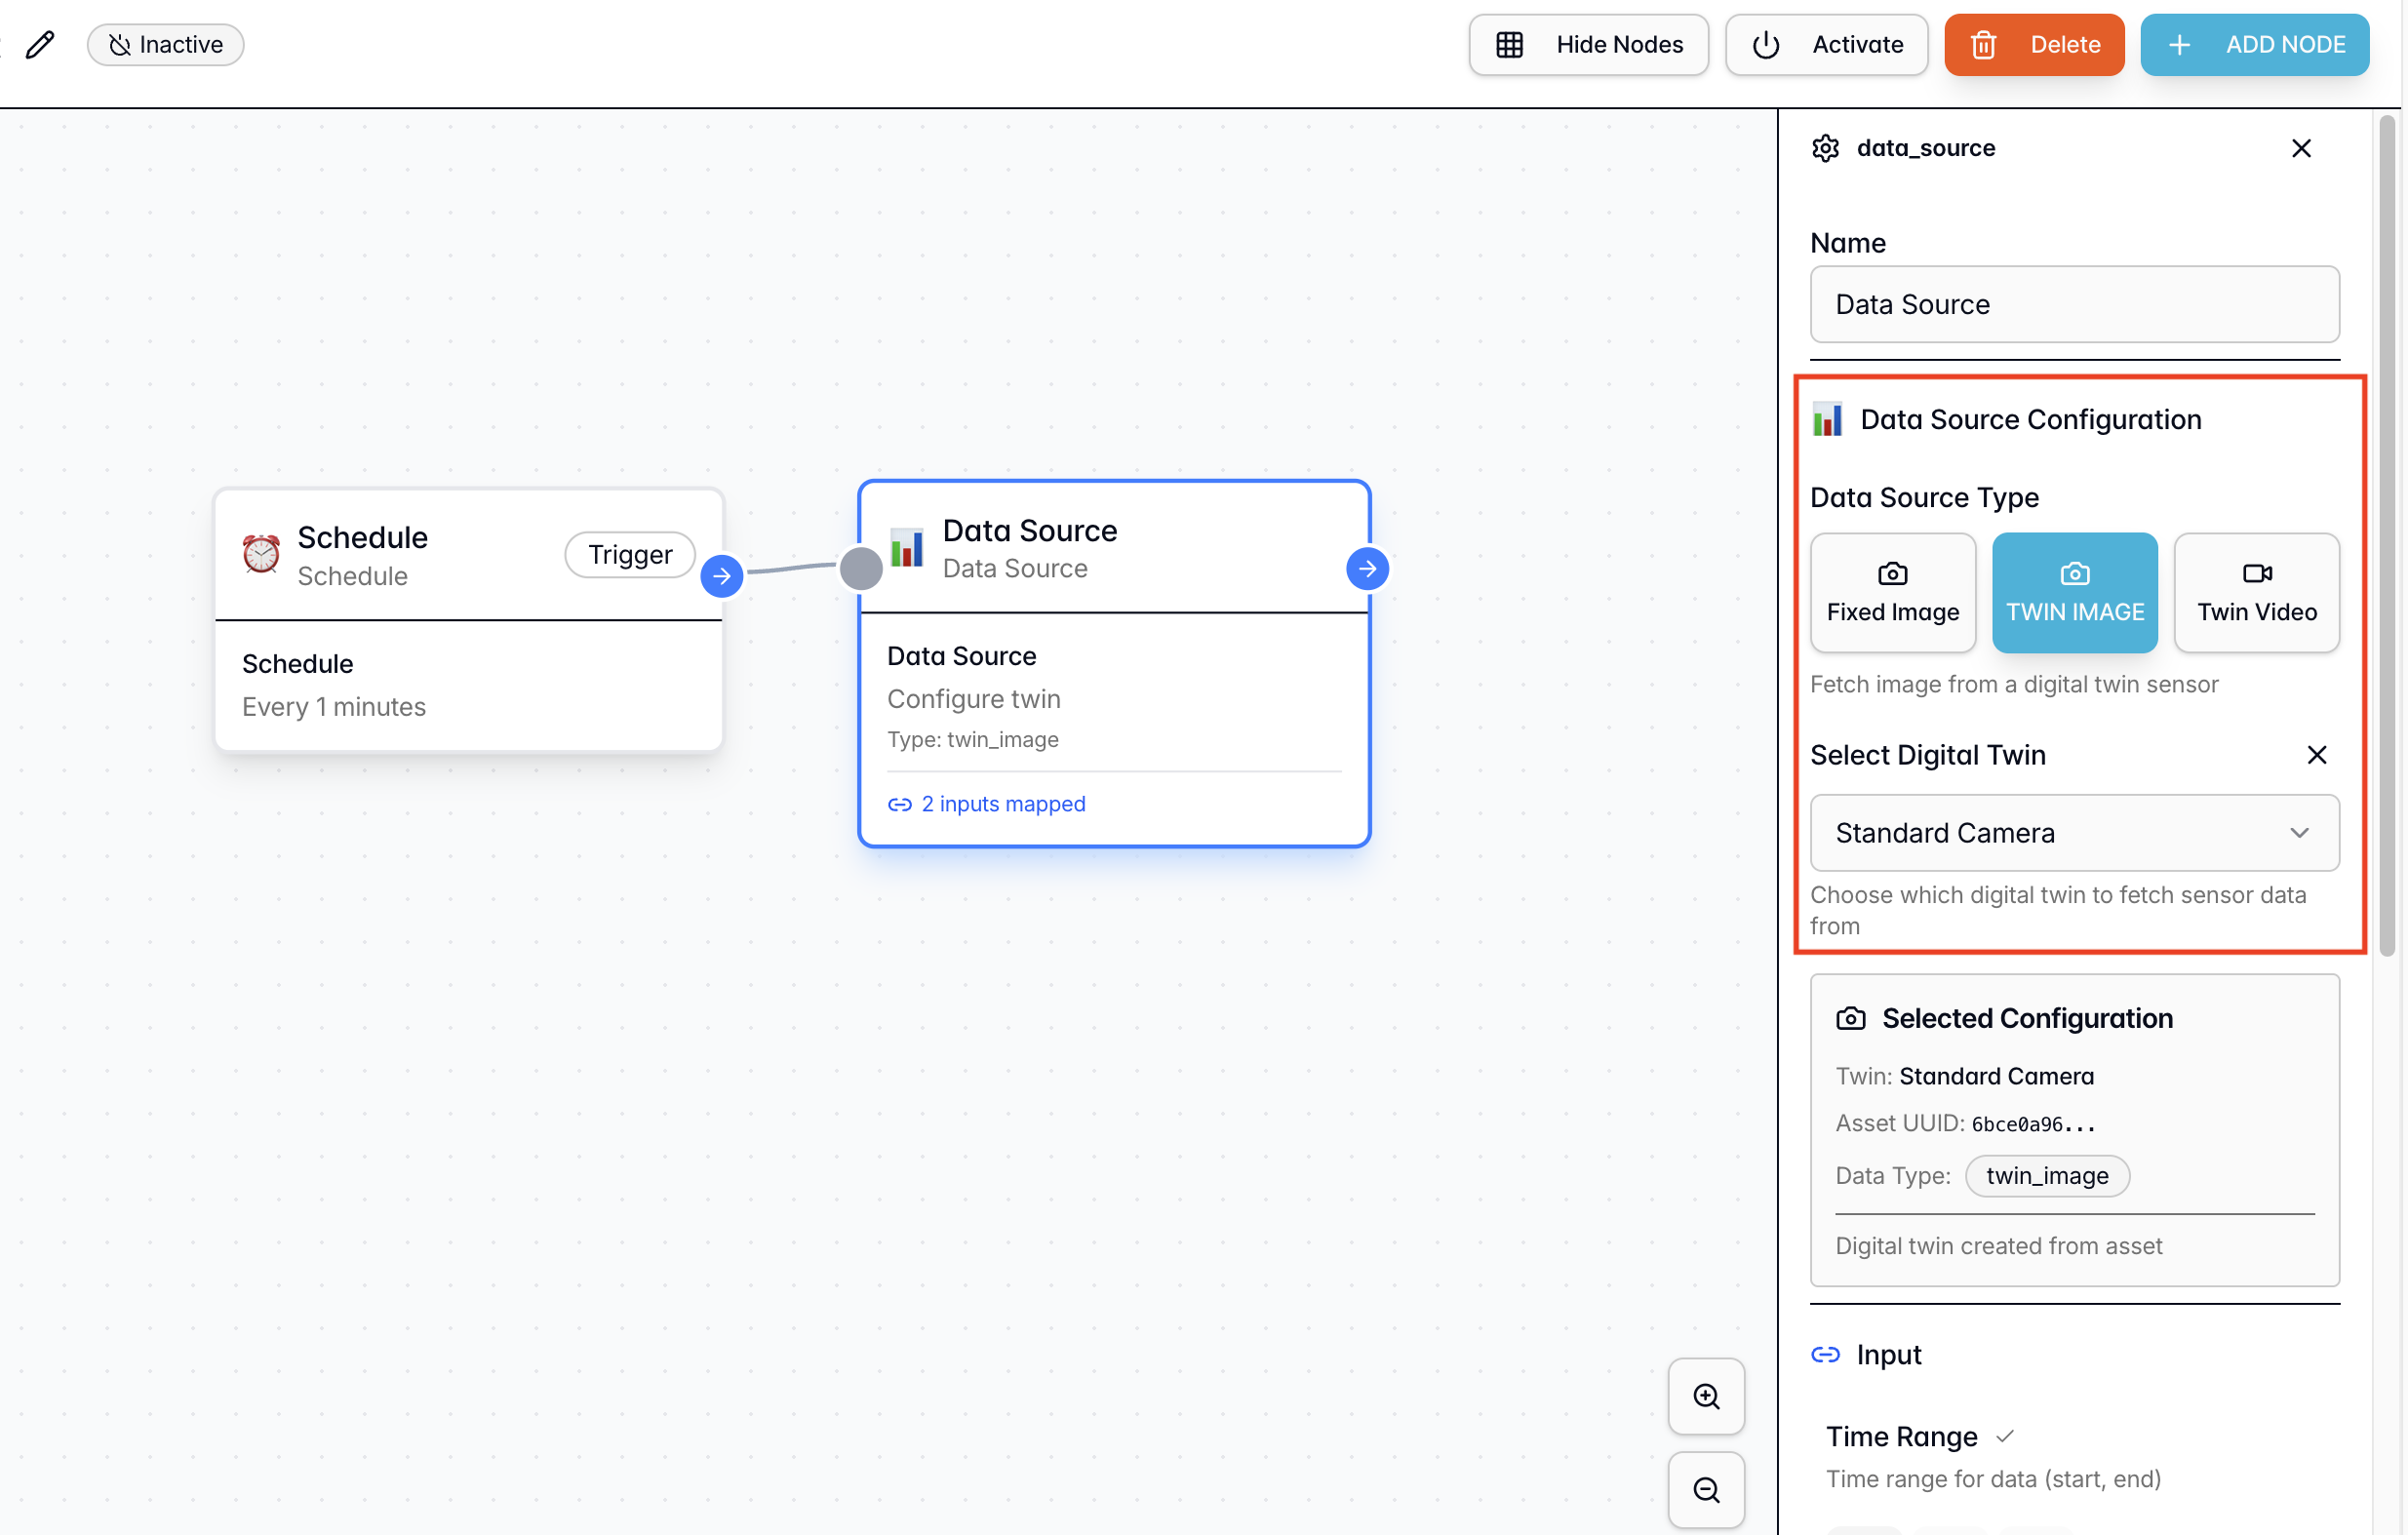The width and height of the screenshot is (2408, 1535).
Task: Click the Schedule node output arrow
Action: [x=721, y=576]
